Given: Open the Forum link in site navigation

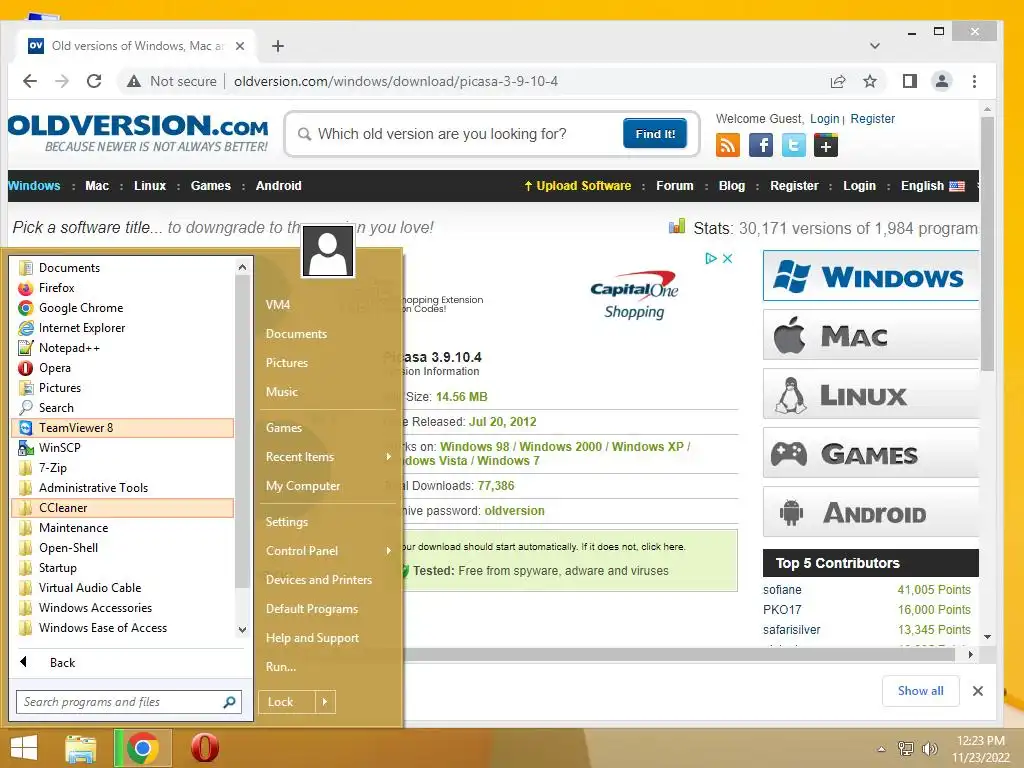Looking at the screenshot, I should [675, 186].
